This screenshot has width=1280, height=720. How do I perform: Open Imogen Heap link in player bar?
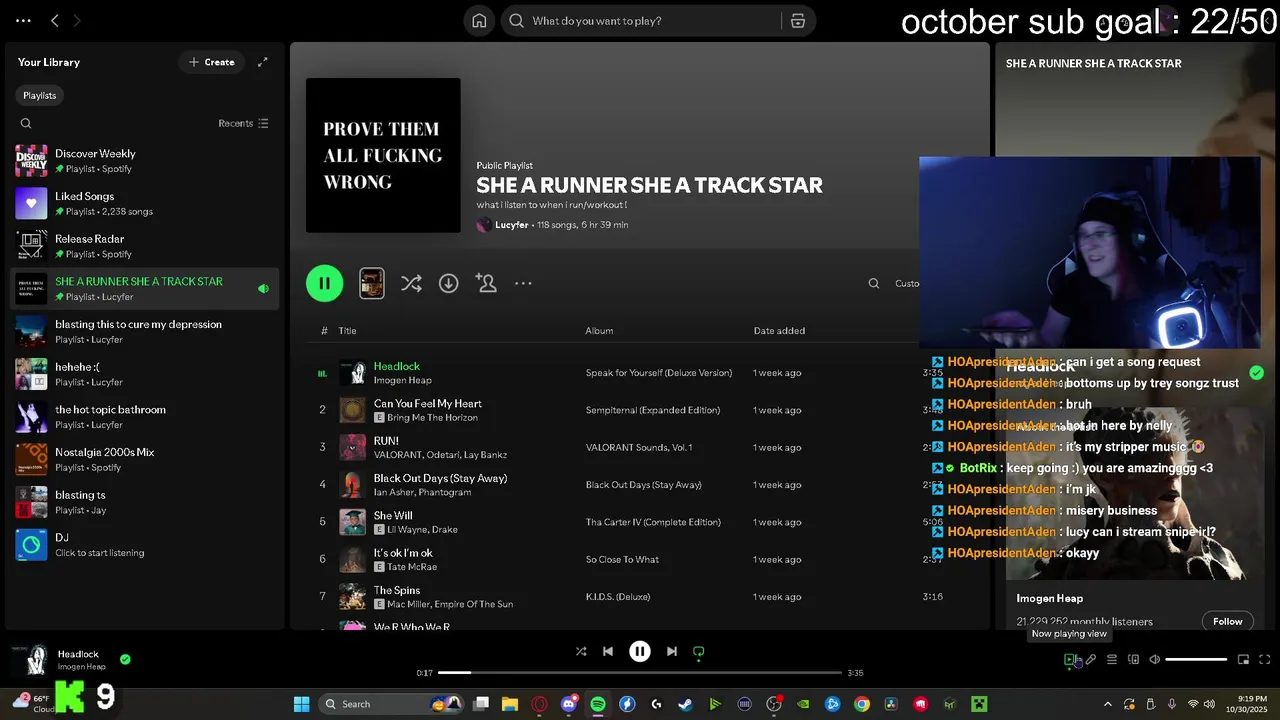81,667
